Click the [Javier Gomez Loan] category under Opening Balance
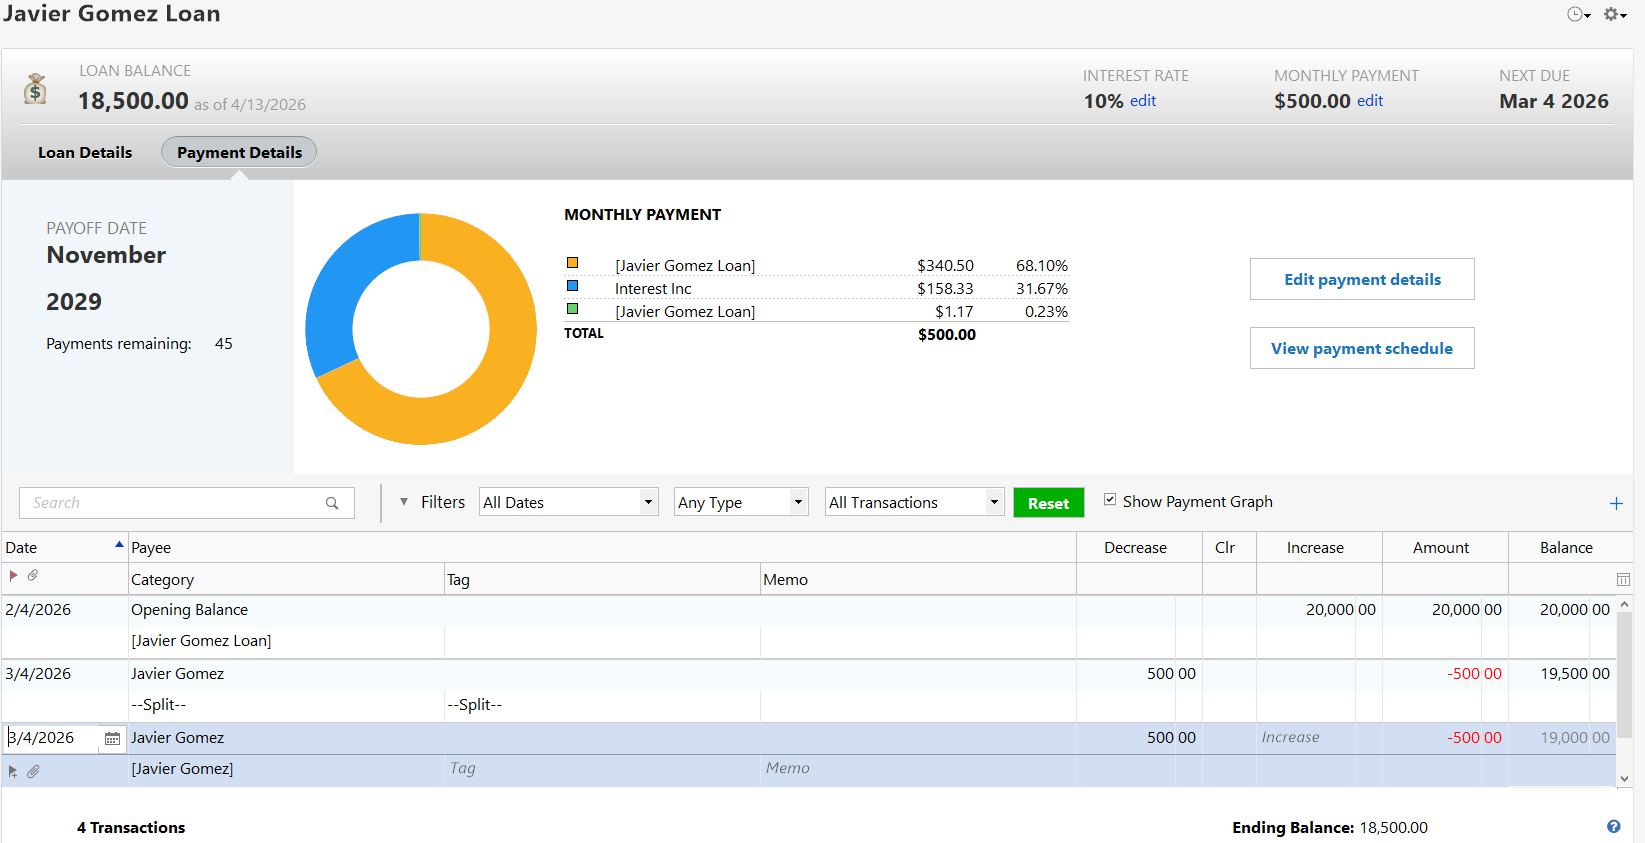Screen dimensions: 1645x843 201,641
